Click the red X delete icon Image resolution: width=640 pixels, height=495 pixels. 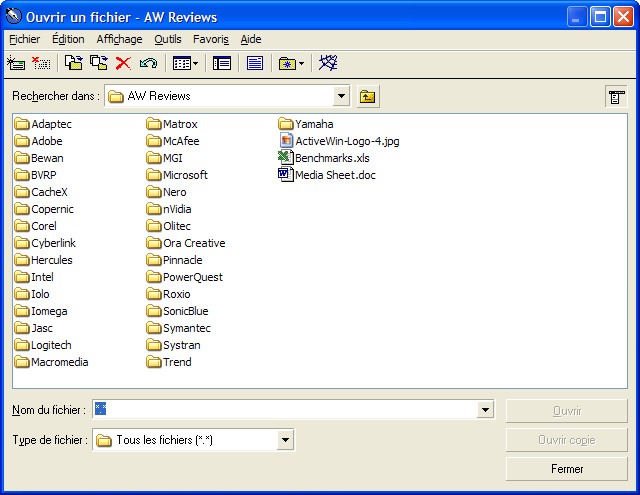click(x=123, y=63)
